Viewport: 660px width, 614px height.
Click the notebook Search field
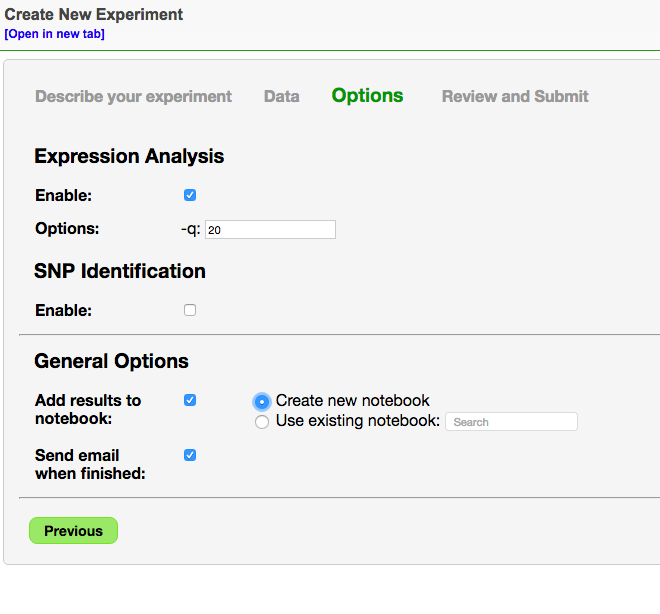(511, 422)
